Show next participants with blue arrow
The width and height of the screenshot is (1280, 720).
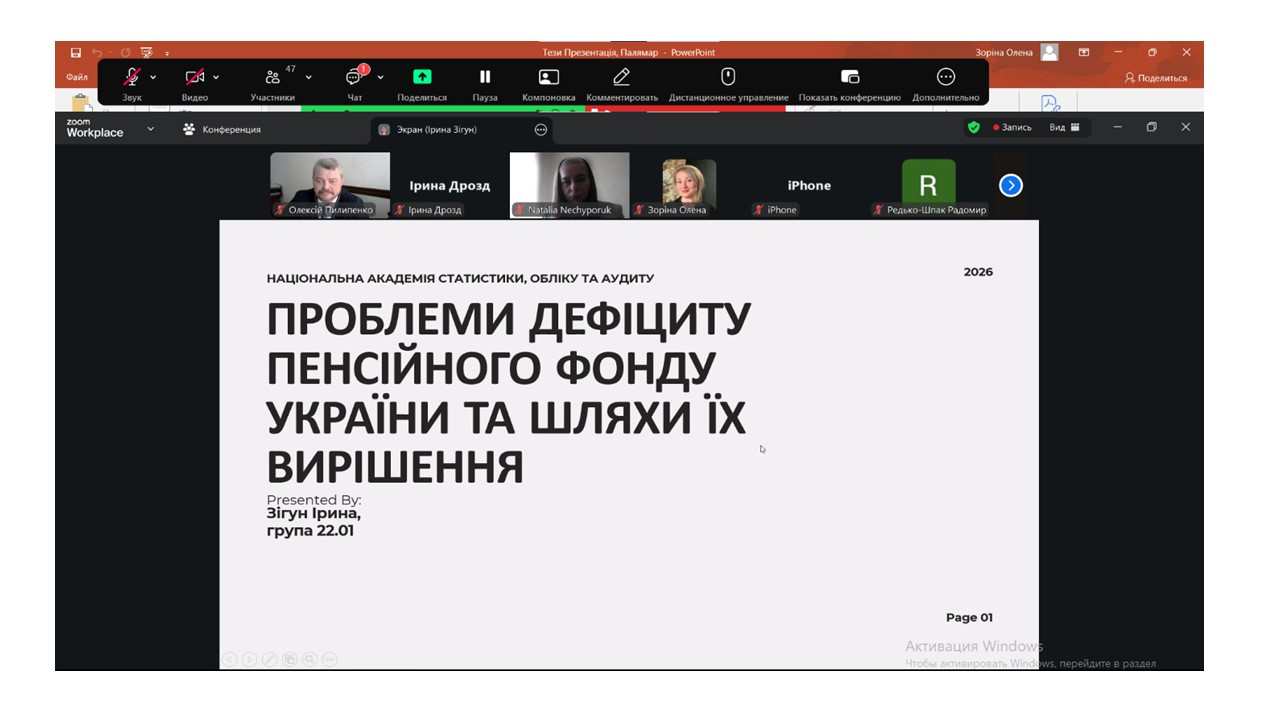1011,185
